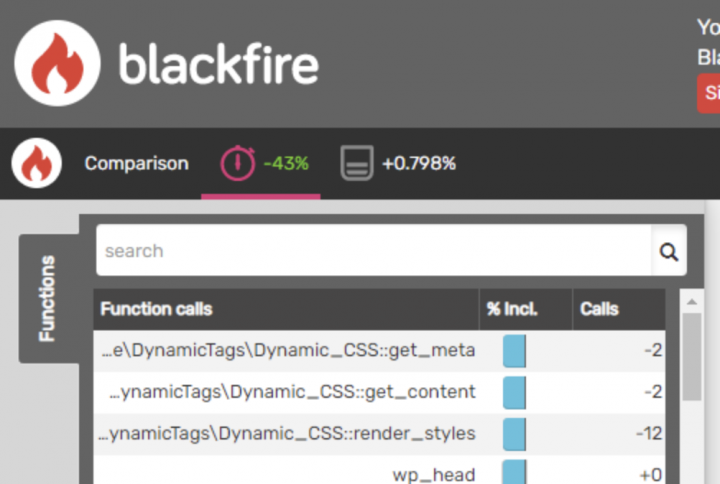This screenshot has width=720, height=484.
Task: Open the Functions side tab
Action: tap(49, 298)
